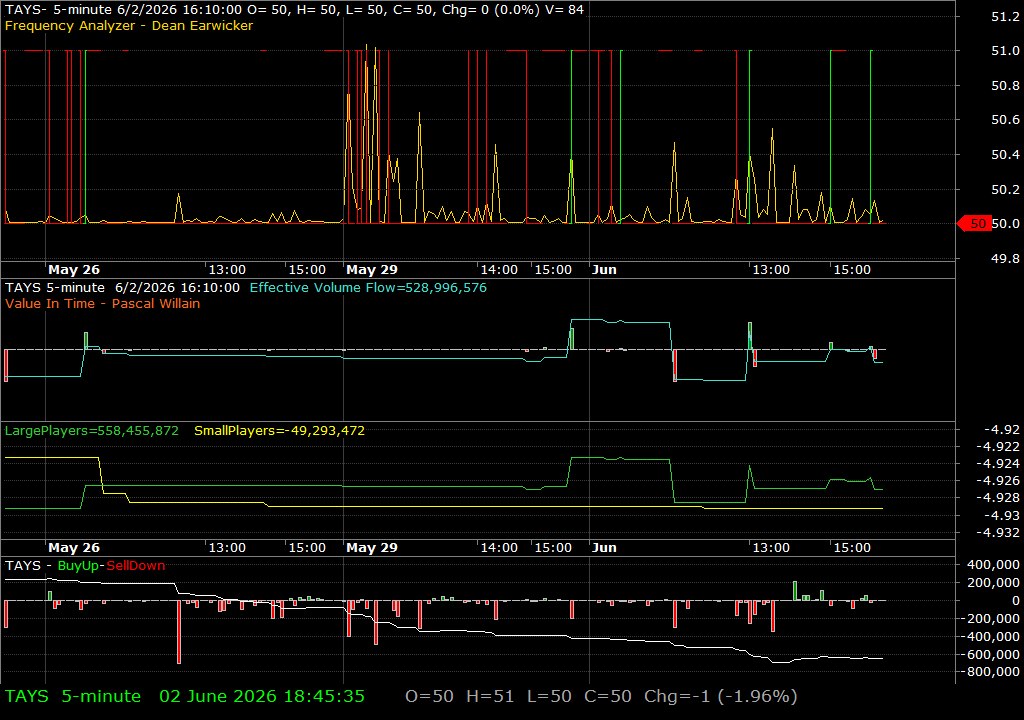The image size is (1024, 720).
Task: Click May 29 on the LargePlayers pane time axis
Action: pos(372,548)
